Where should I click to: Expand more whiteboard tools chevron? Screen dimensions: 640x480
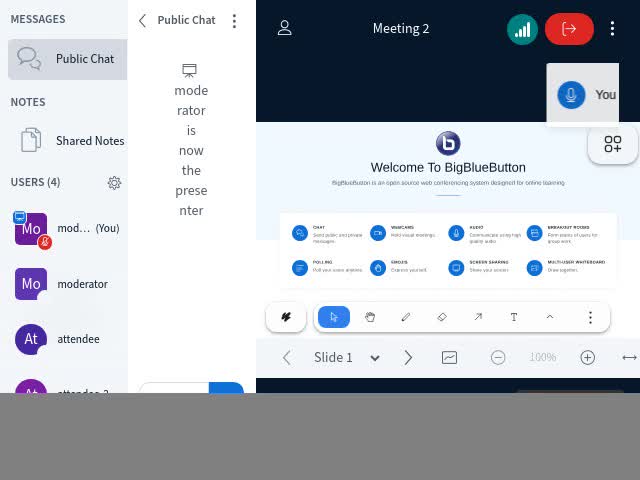(x=550, y=317)
